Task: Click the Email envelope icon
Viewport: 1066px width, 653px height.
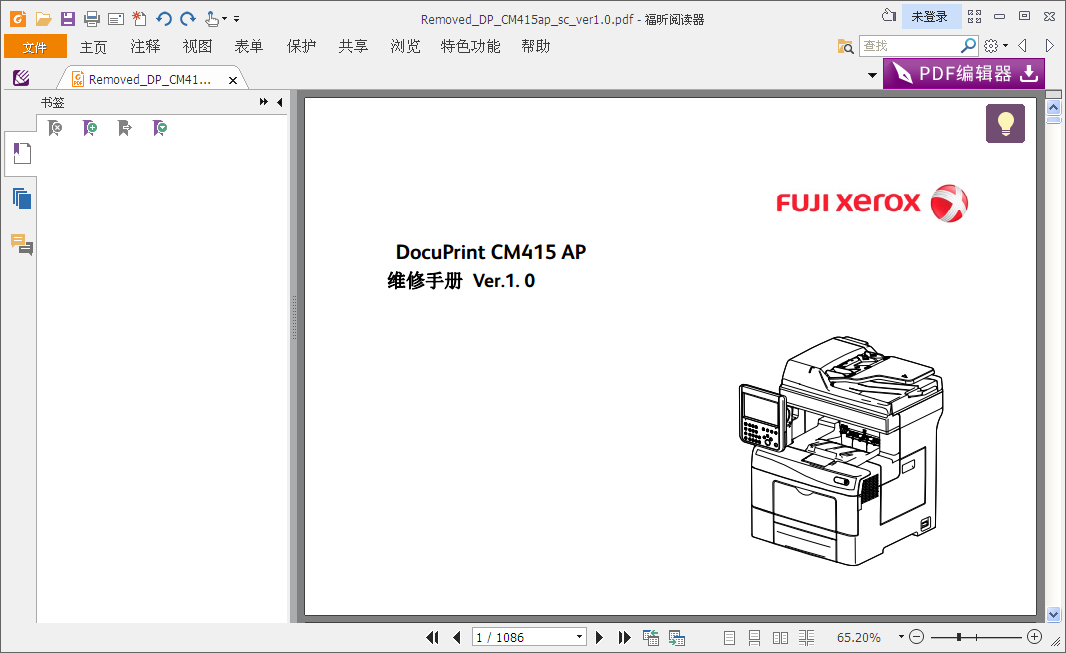Action: [x=116, y=19]
